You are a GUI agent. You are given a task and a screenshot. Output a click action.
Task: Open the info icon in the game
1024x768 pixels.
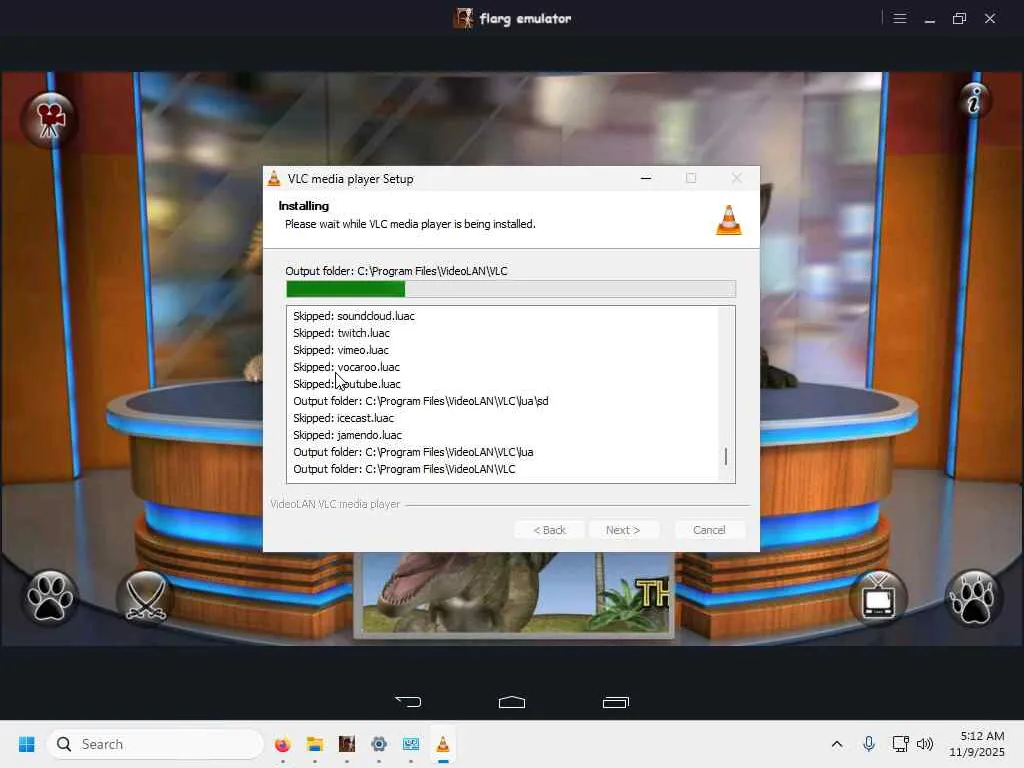(974, 101)
